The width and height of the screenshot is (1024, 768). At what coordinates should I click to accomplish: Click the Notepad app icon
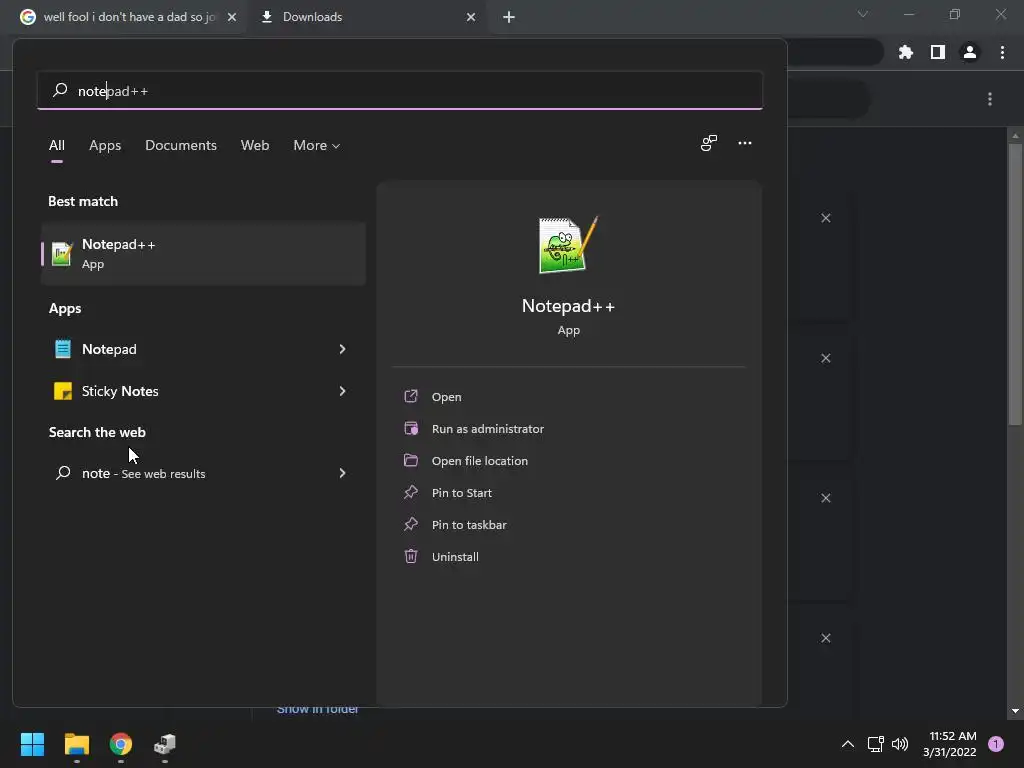[63, 349]
